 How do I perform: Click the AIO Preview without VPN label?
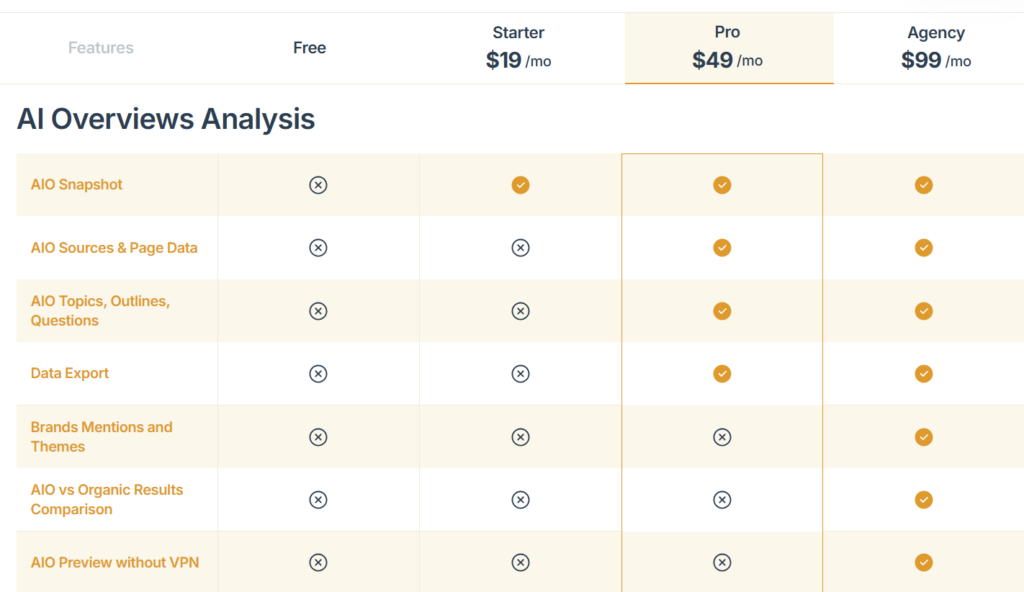[114, 562]
